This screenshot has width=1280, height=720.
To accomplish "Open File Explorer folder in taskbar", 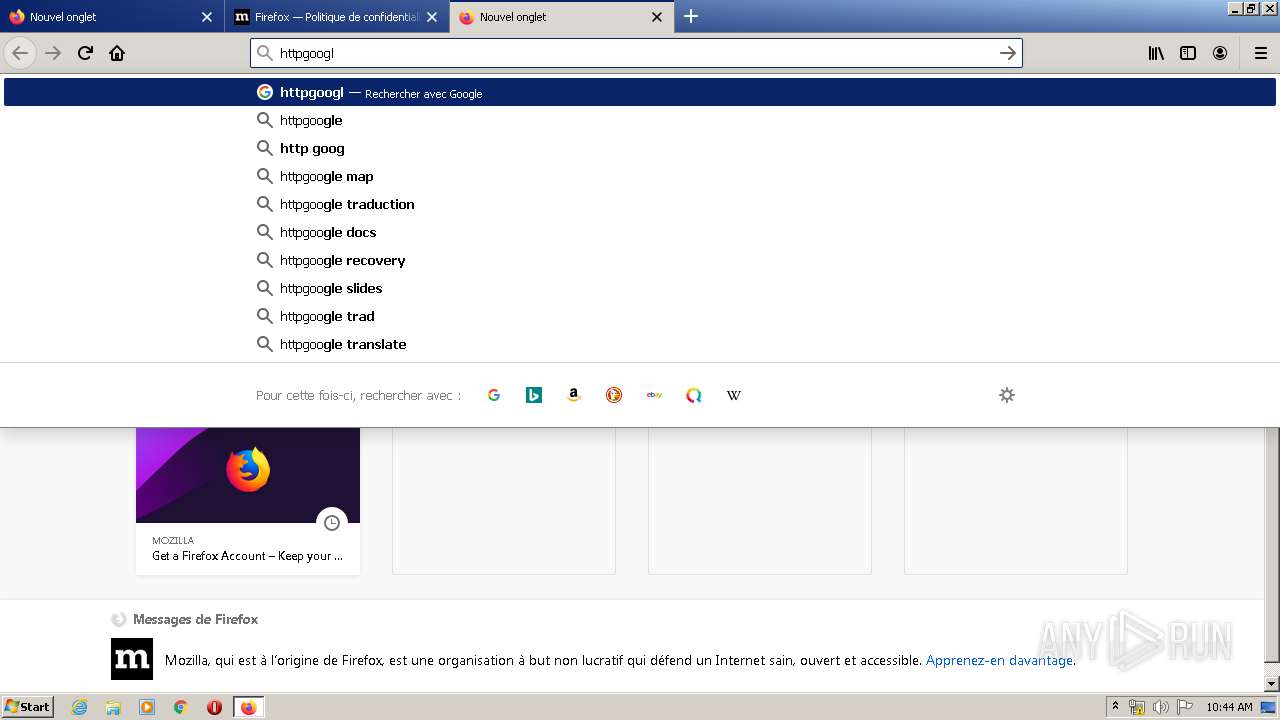I will pyautogui.click(x=113, y=707).
